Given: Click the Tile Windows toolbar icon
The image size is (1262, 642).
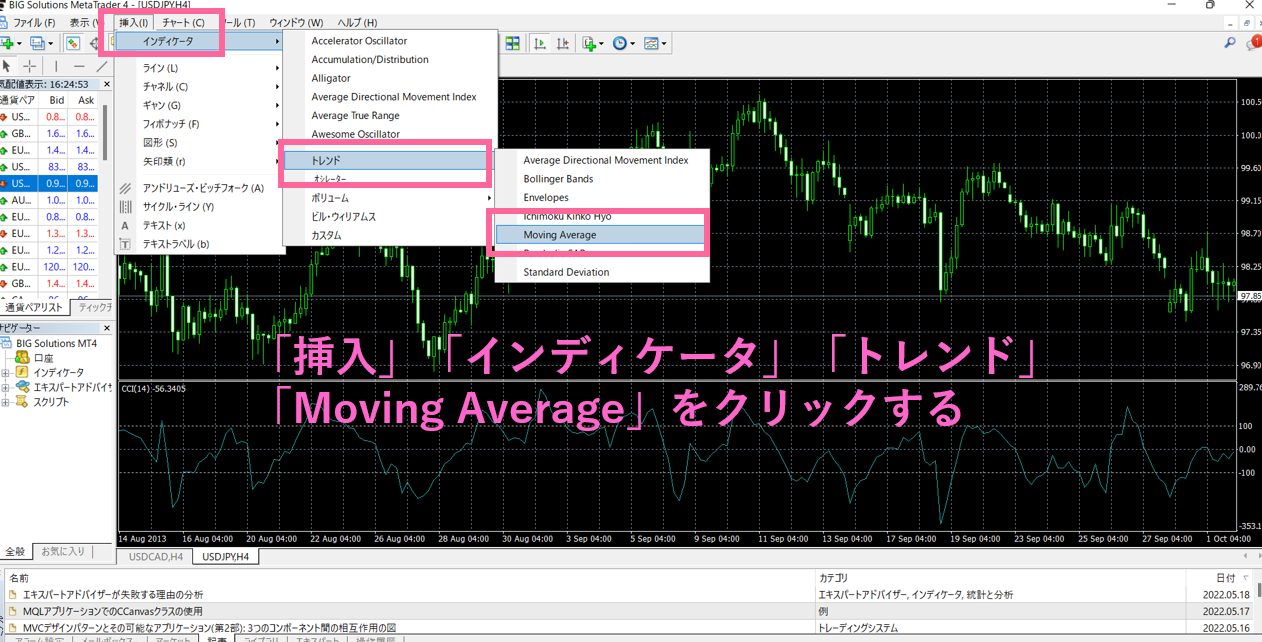Looking at the screenshot, I should pyautogui.click(x=512, y=43).
